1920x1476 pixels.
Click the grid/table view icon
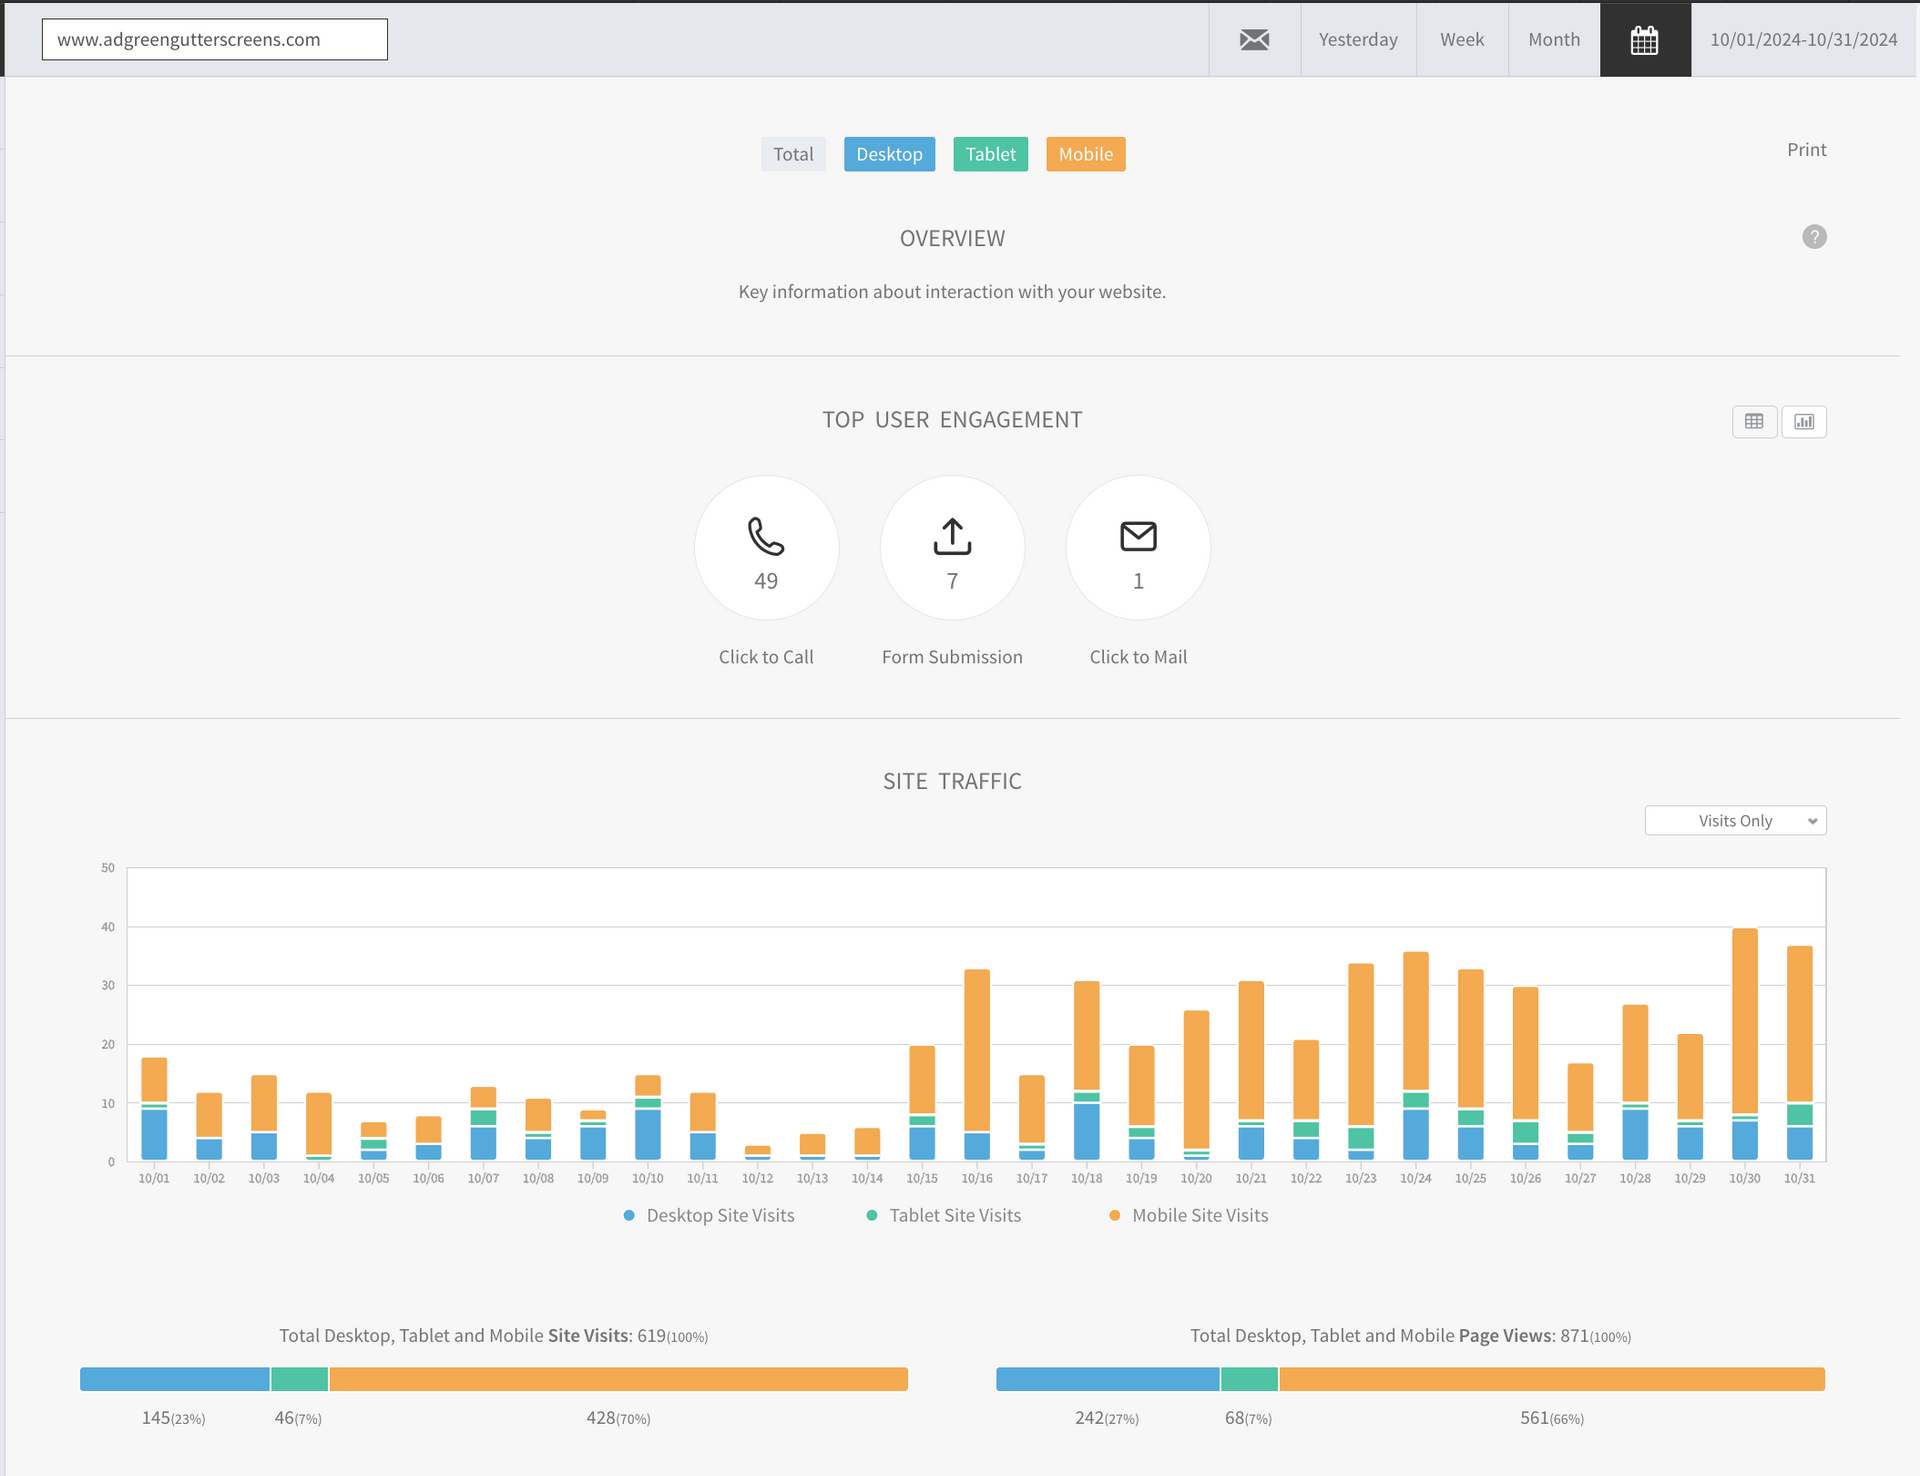coord(1754,422)
